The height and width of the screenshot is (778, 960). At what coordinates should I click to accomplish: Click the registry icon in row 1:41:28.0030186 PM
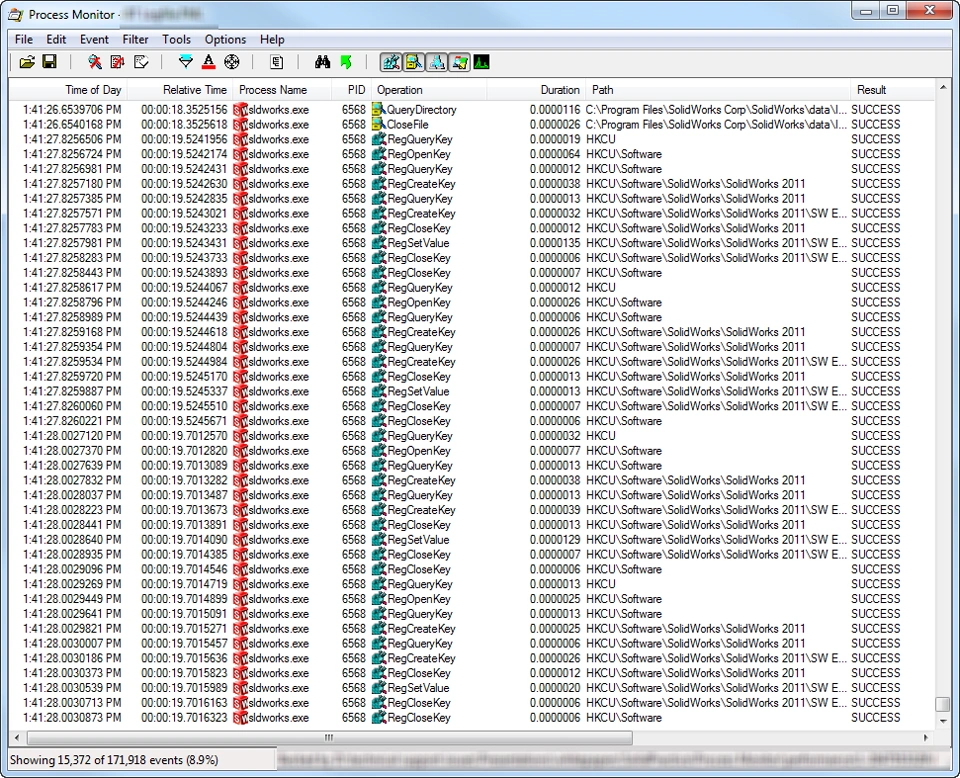[x=379, y=658]
